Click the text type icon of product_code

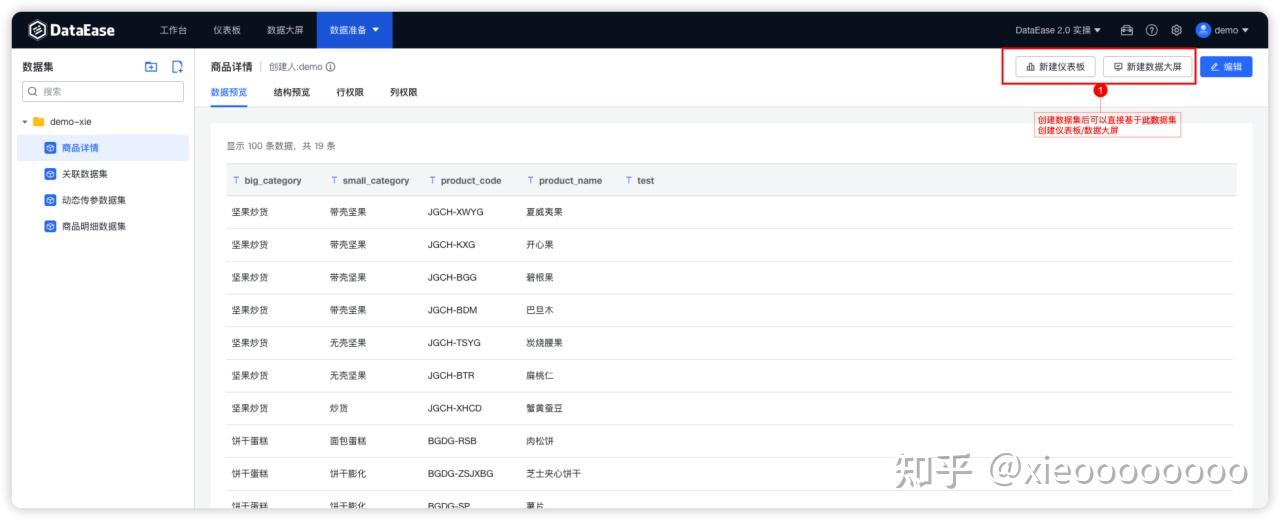point(432,181)
